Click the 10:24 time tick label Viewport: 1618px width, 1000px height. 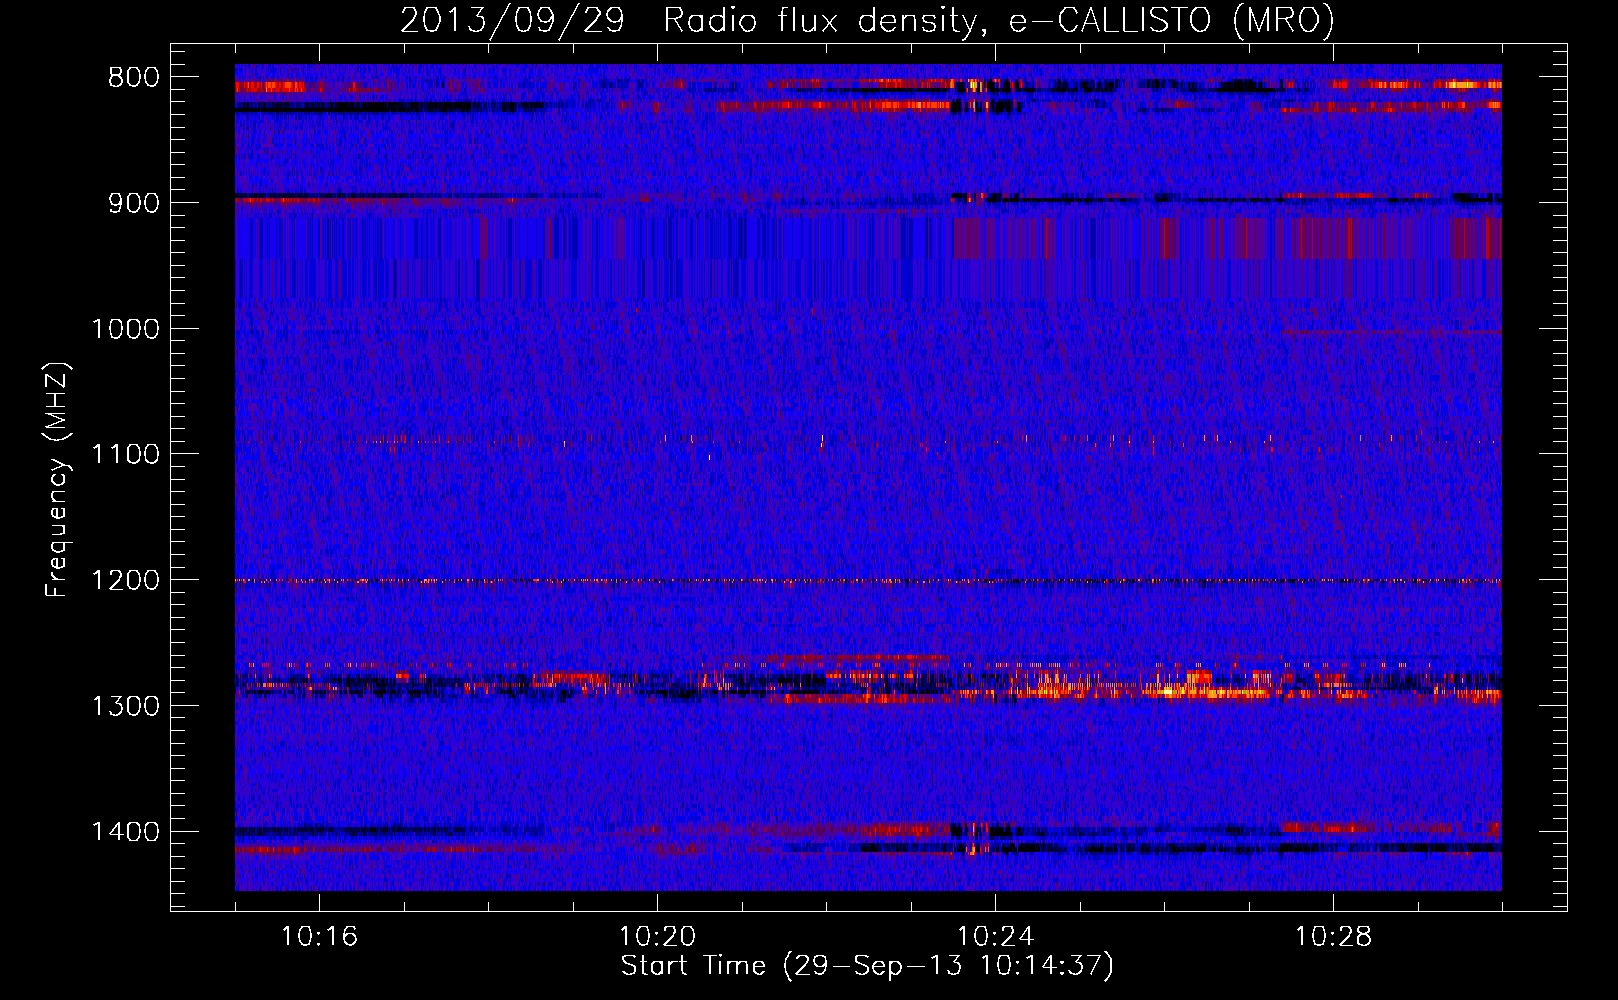(995, 937)
